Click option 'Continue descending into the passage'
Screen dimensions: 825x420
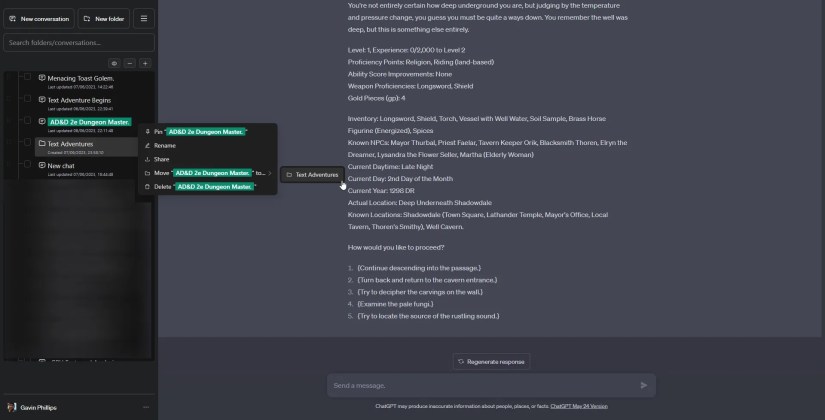click(419, 268)
